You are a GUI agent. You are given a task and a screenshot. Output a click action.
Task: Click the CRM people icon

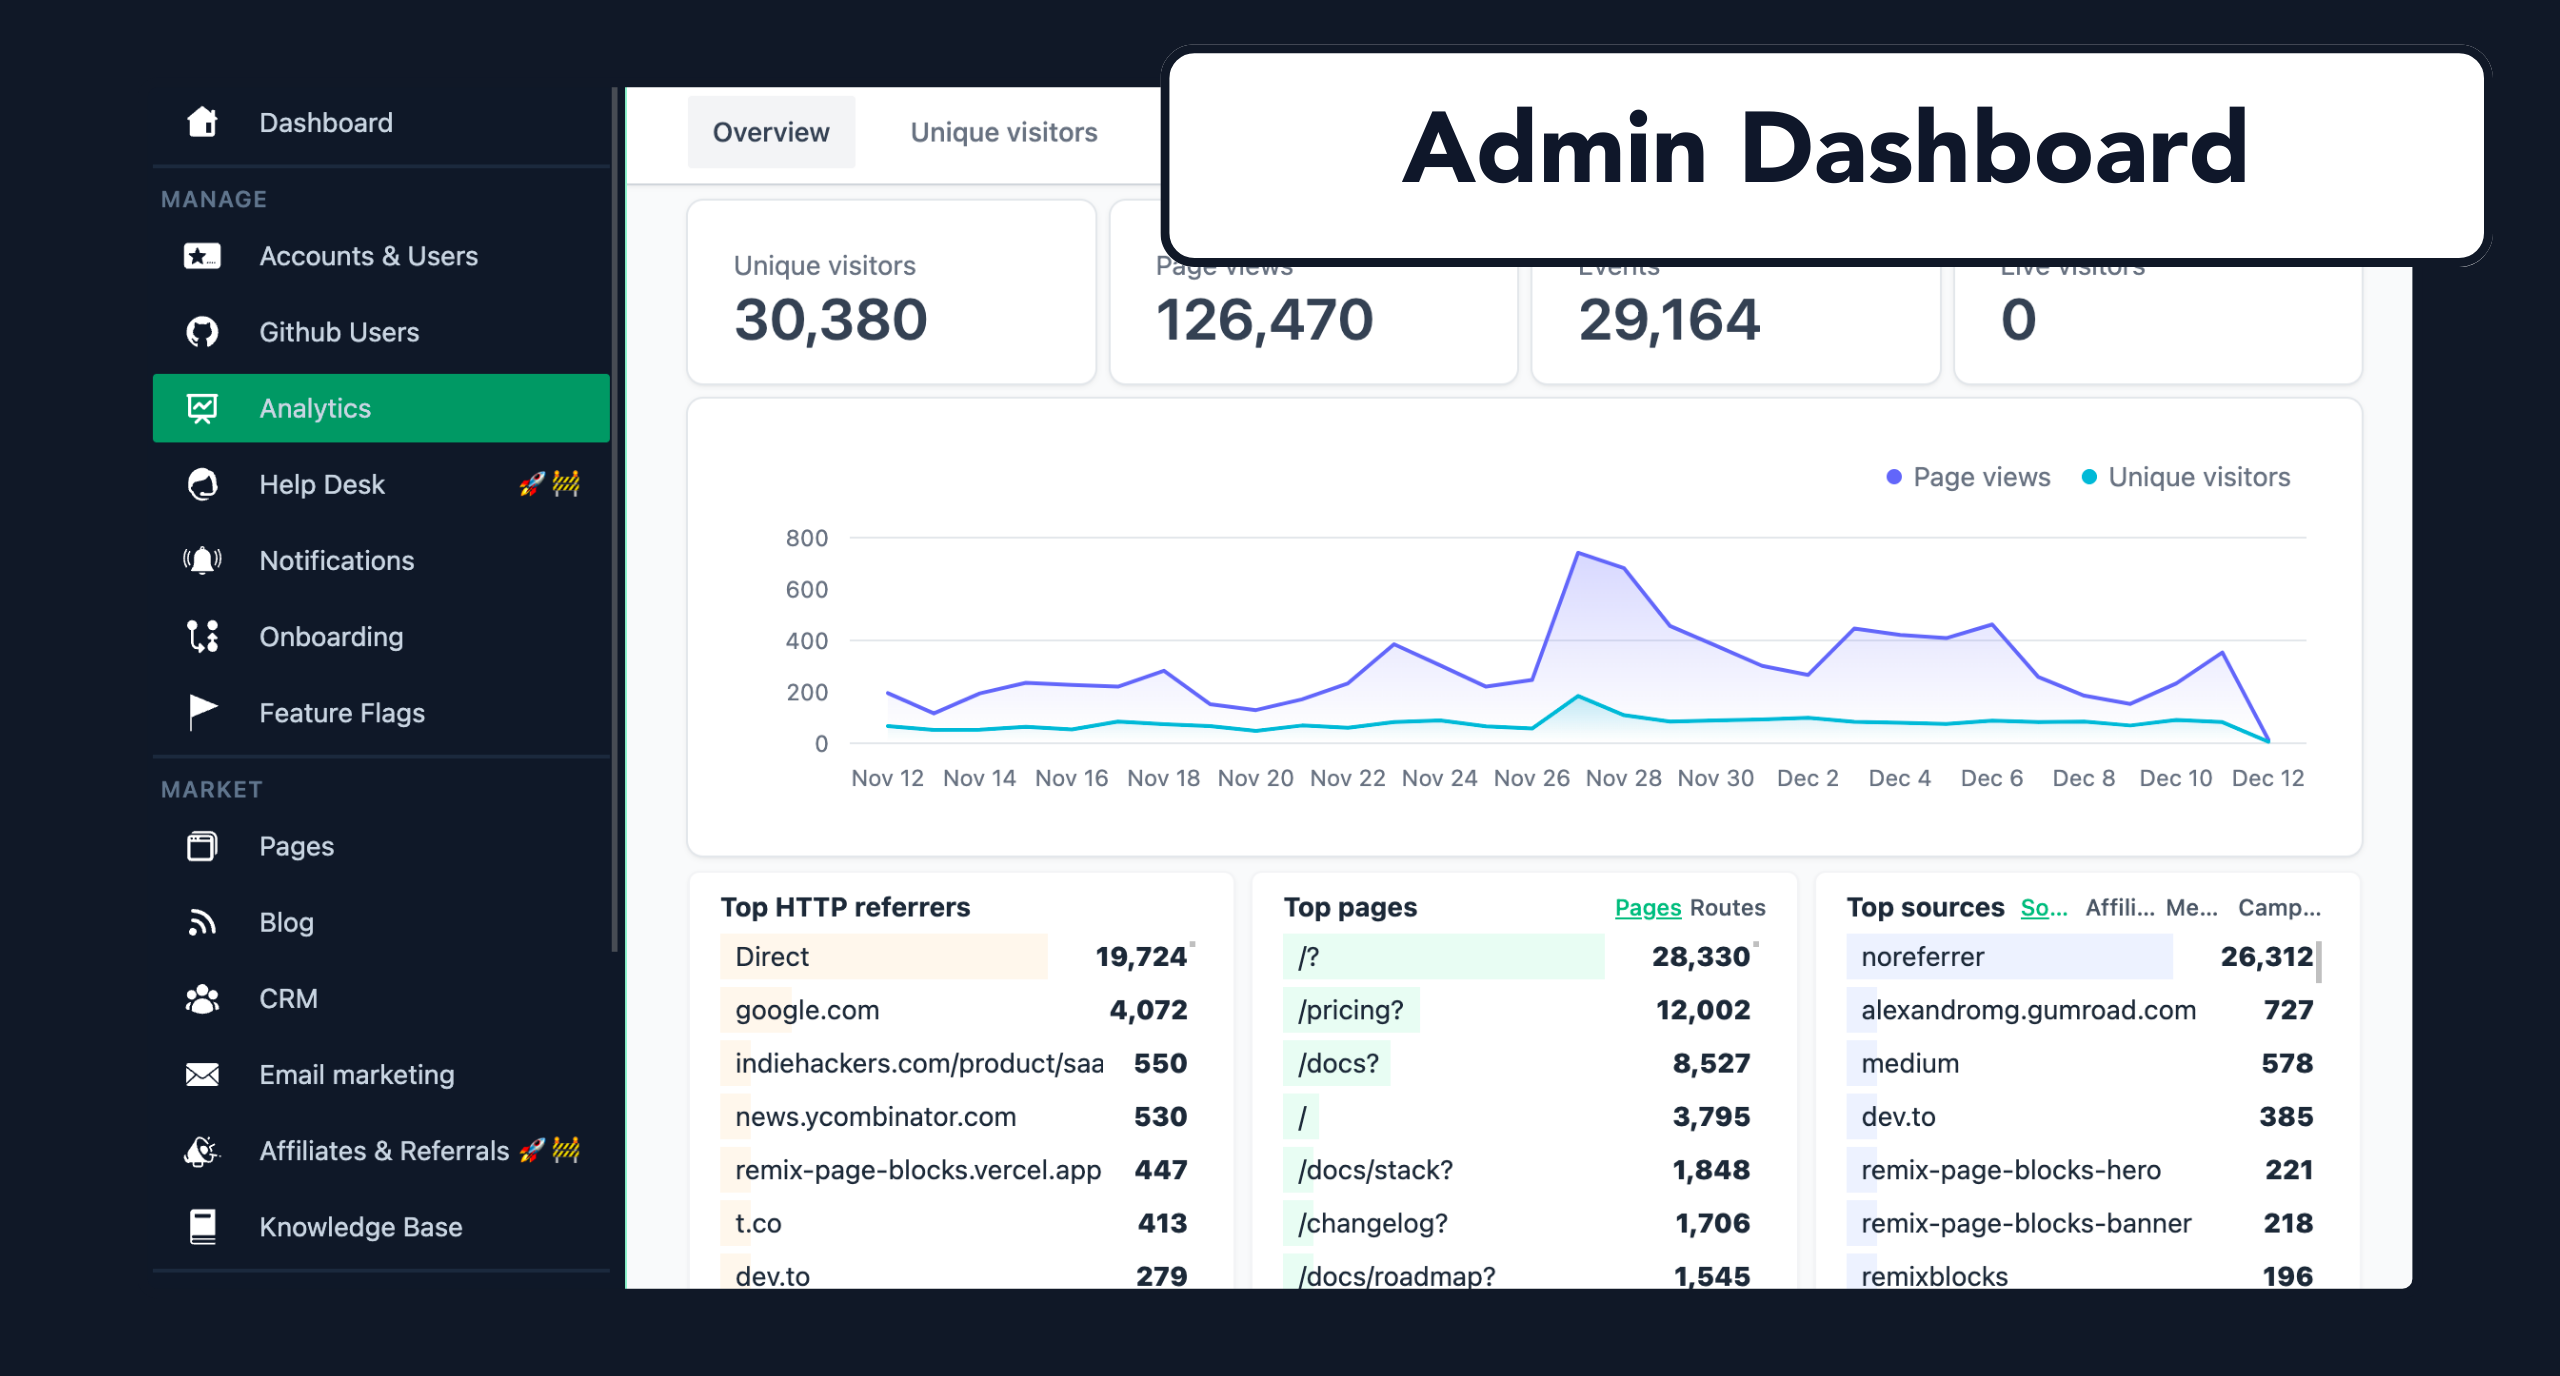point(202,998)
